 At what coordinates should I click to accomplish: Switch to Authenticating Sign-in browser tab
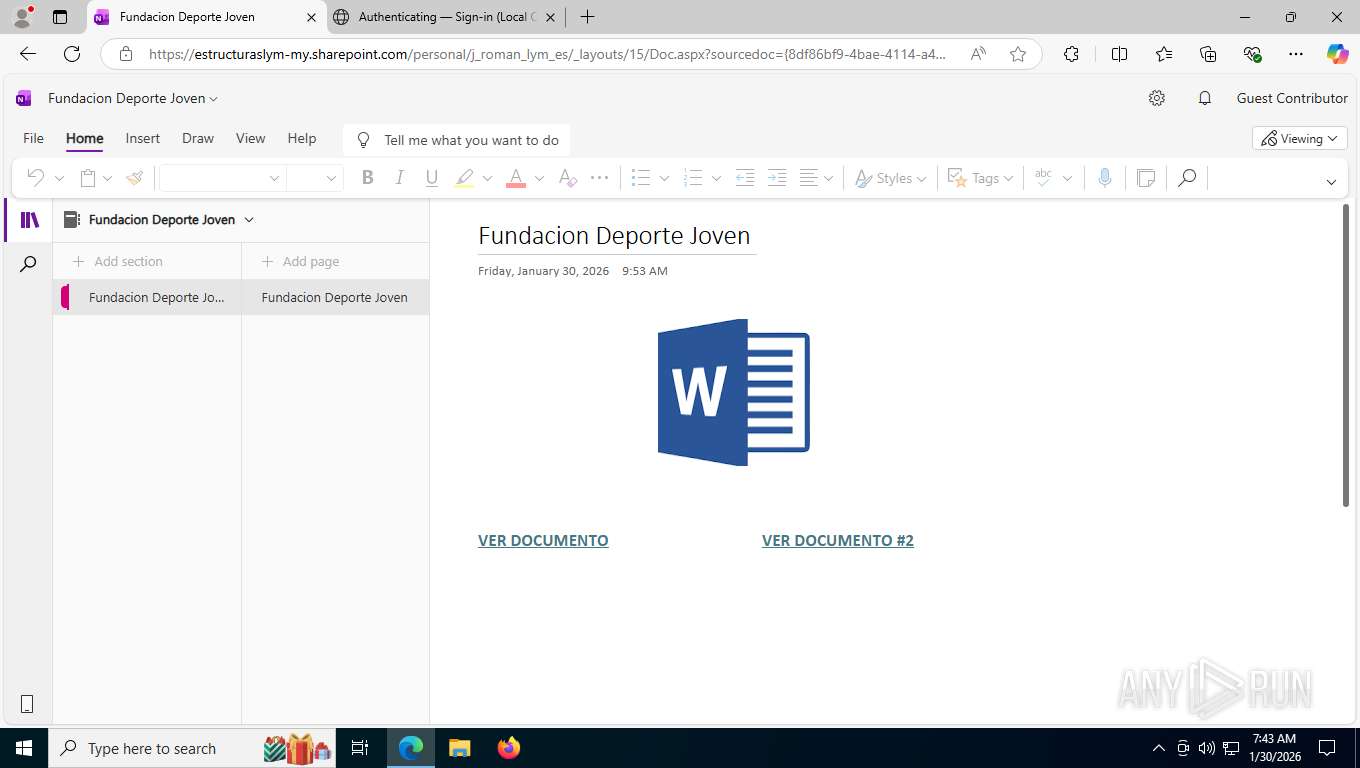(445, 17)
